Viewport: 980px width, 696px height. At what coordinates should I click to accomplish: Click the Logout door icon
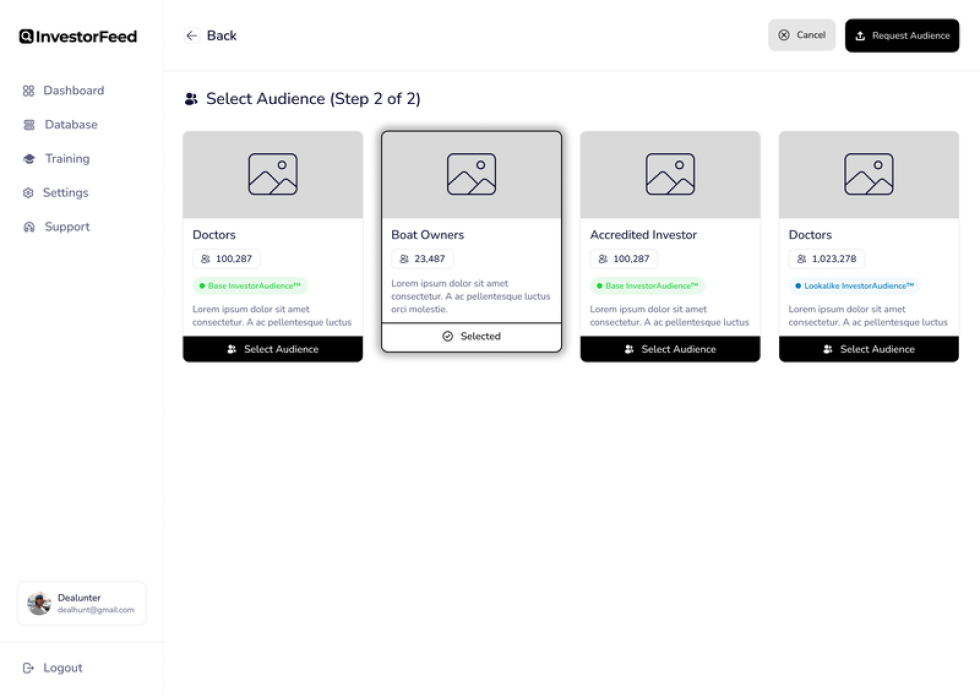28,668
